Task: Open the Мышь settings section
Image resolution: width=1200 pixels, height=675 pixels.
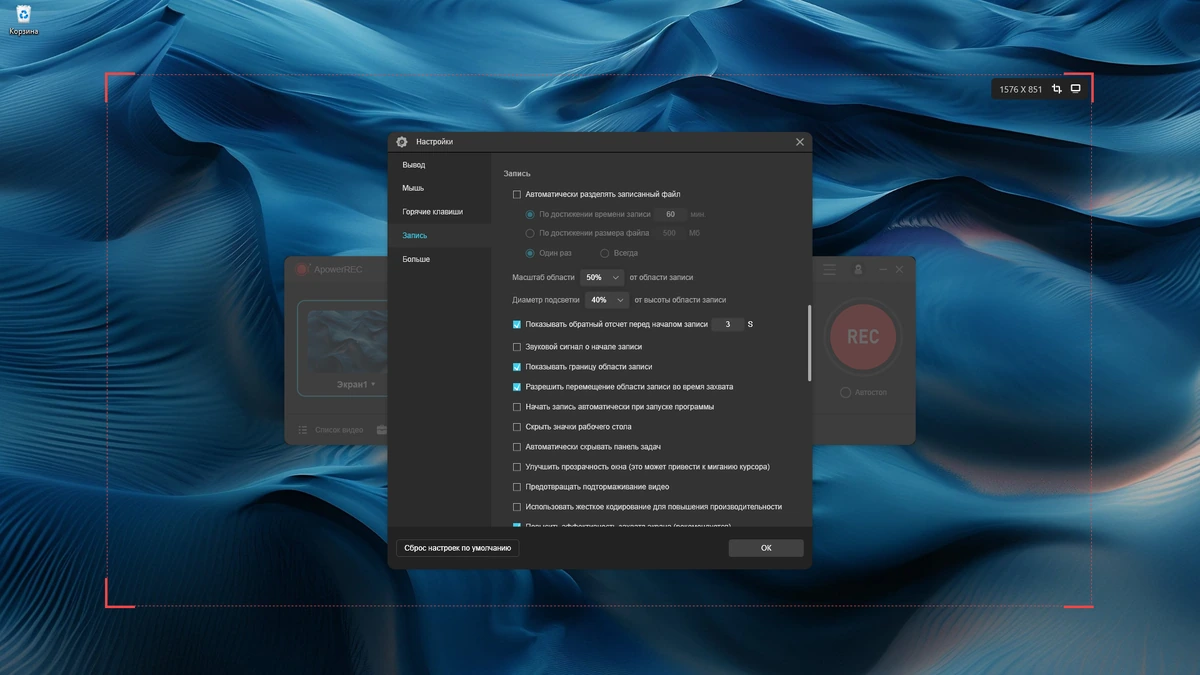Action: click(413, 188)
